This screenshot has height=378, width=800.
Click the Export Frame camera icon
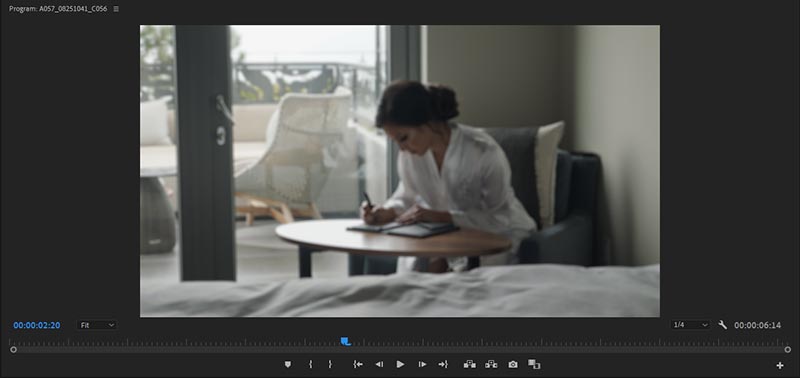click(x=513, y=364)
